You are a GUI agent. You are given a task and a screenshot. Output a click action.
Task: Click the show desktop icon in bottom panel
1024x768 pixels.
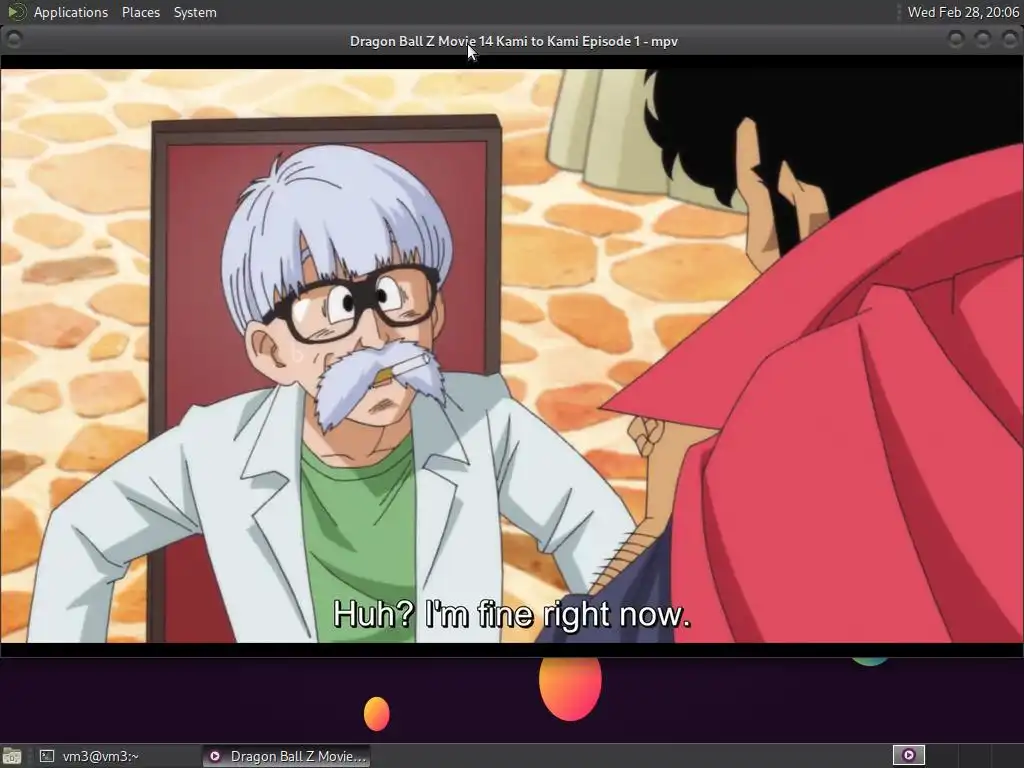tap(12, 756)
